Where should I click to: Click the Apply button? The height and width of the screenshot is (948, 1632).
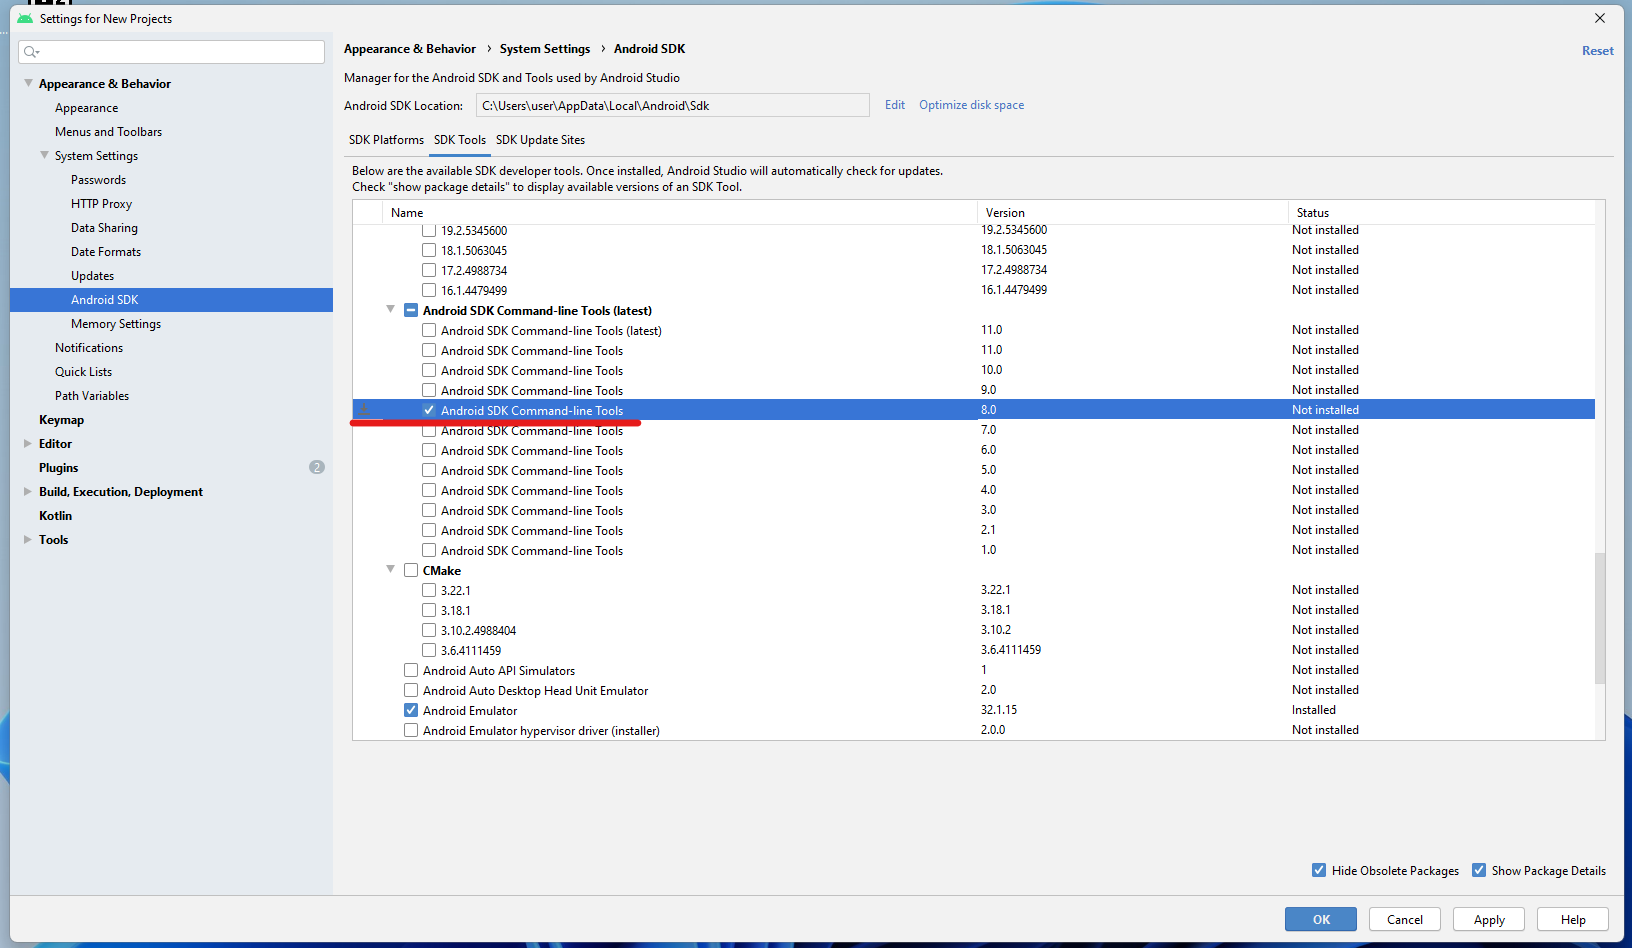click(1488, 919)
